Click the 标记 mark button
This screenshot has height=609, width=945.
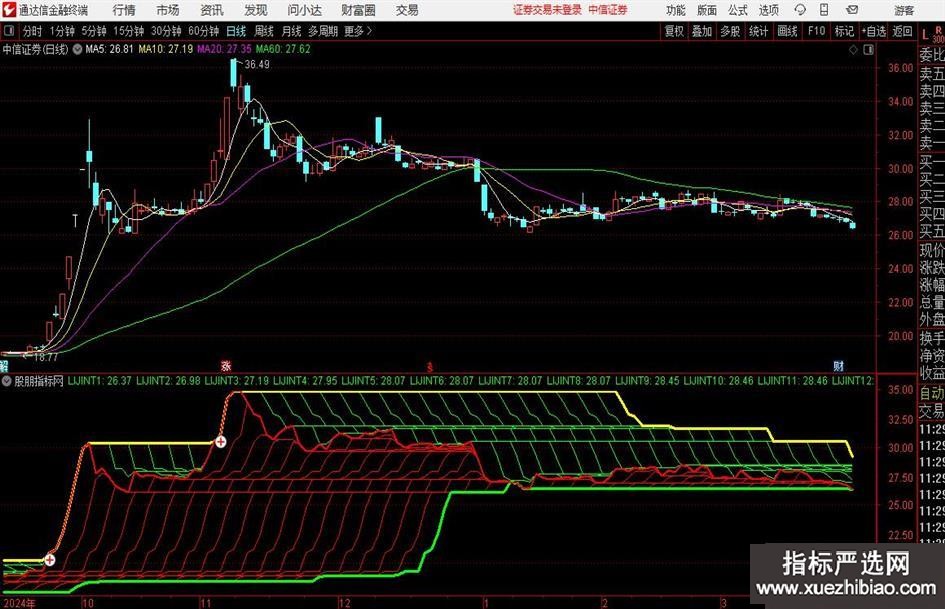844,31
